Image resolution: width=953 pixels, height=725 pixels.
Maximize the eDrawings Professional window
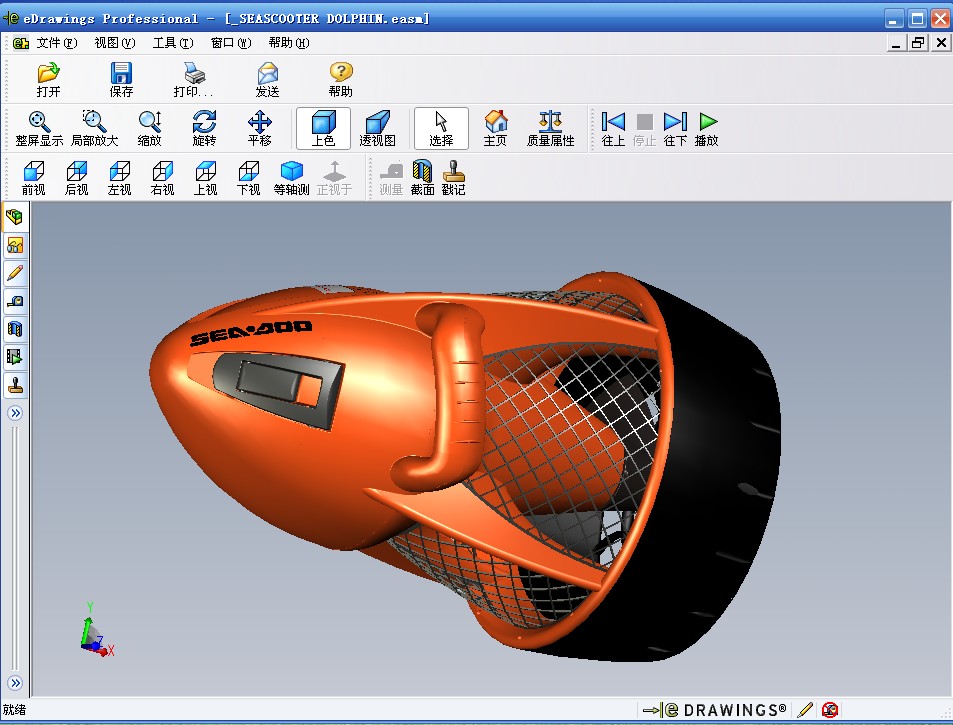coord(917,19)
